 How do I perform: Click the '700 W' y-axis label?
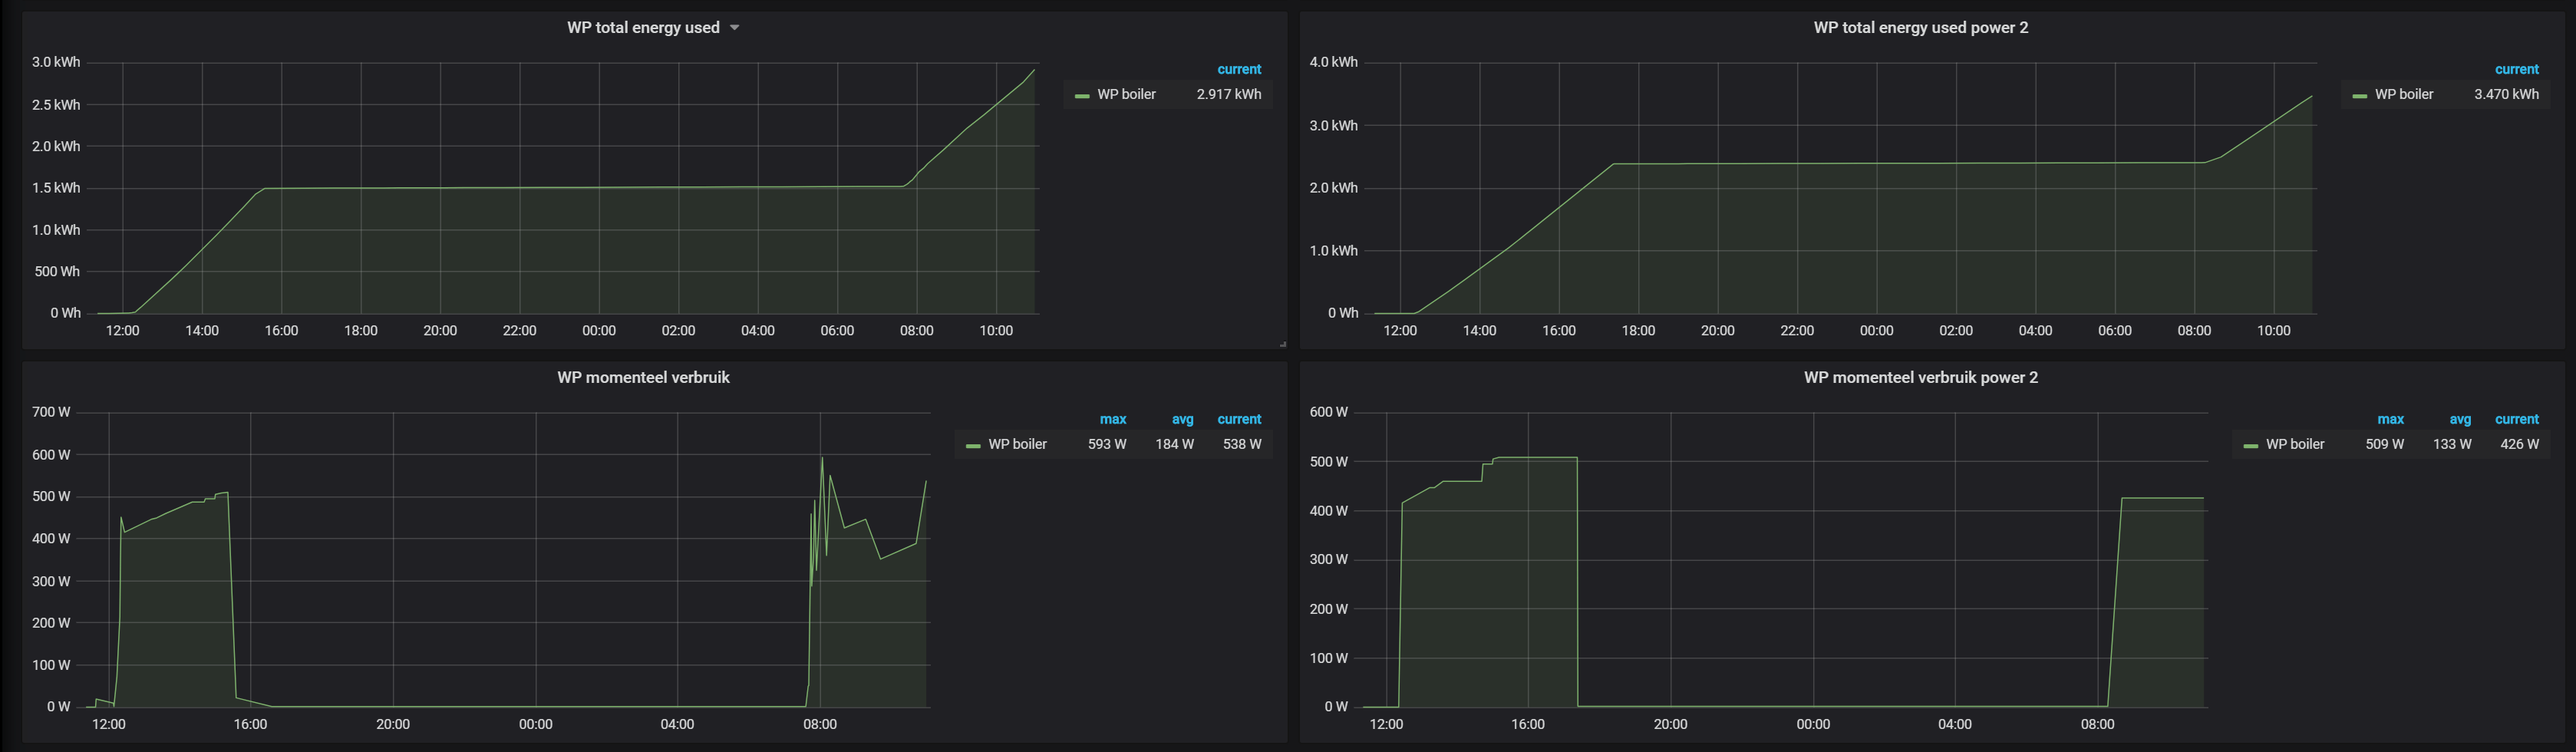click(x=51, y=412)
